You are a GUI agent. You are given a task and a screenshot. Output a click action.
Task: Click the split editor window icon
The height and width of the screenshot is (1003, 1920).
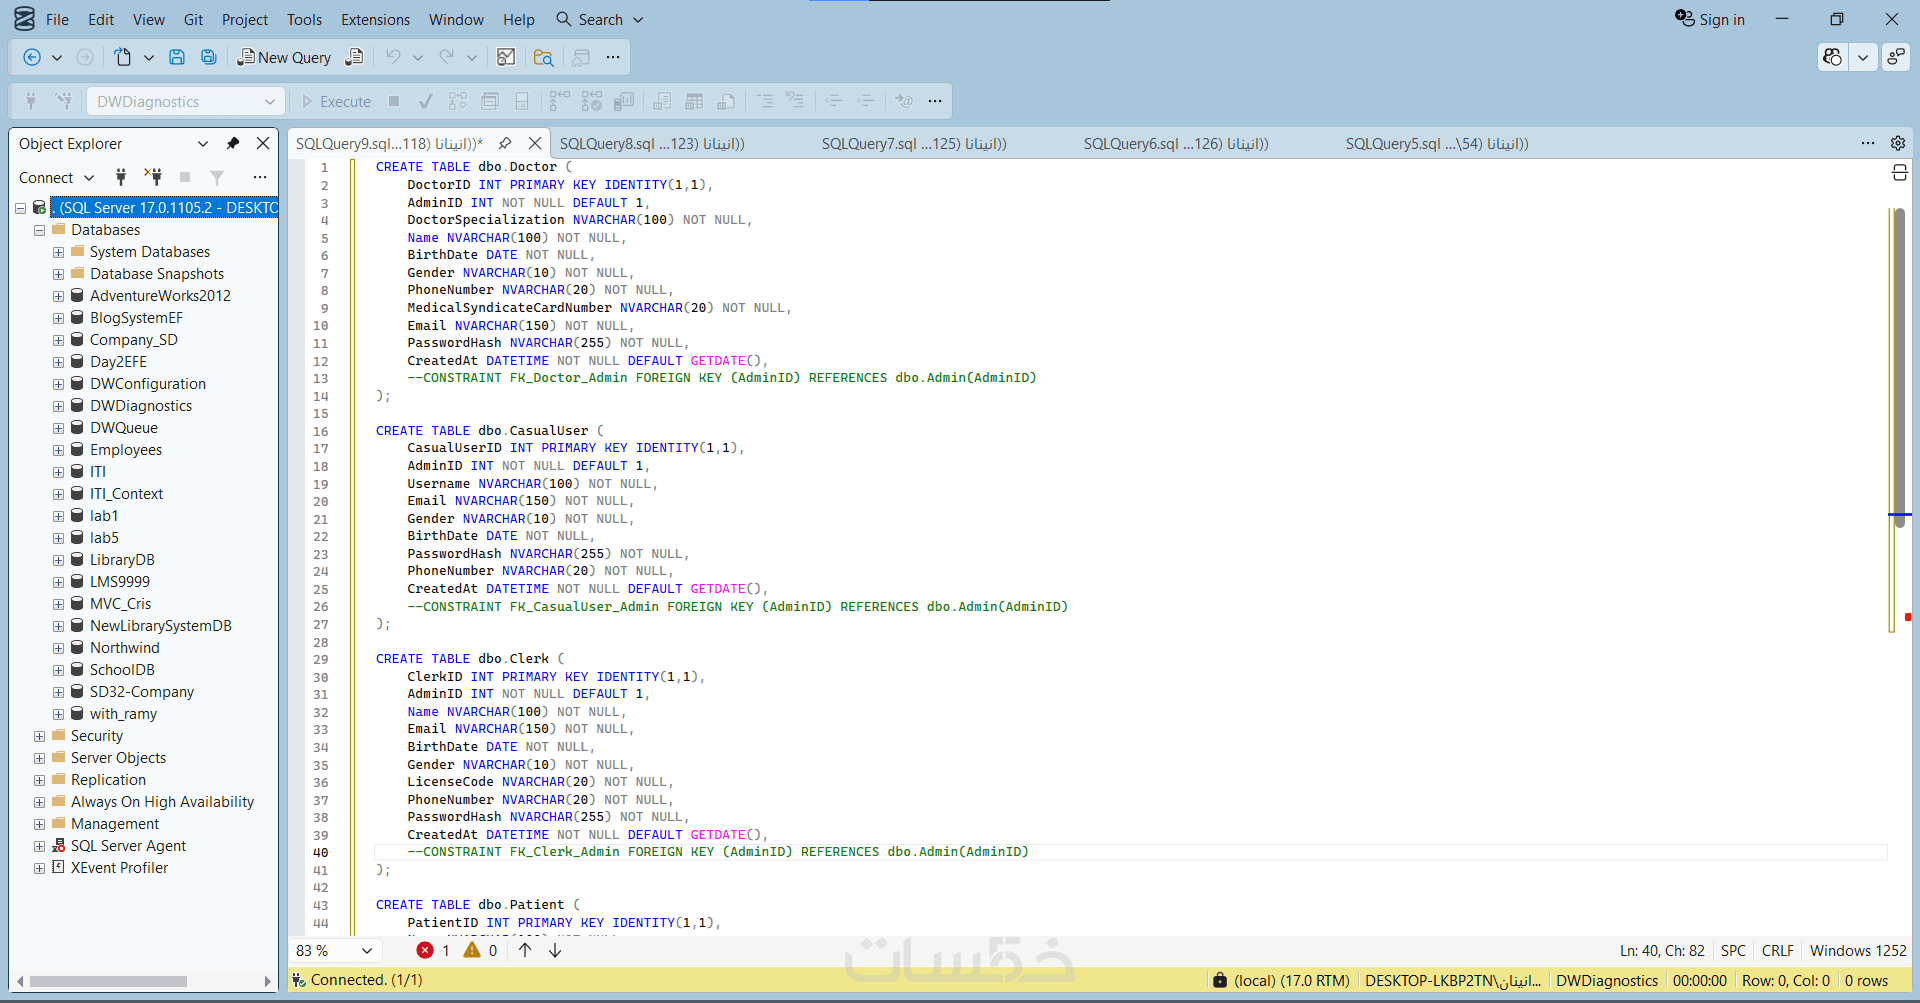click(x=1900, y=173)
